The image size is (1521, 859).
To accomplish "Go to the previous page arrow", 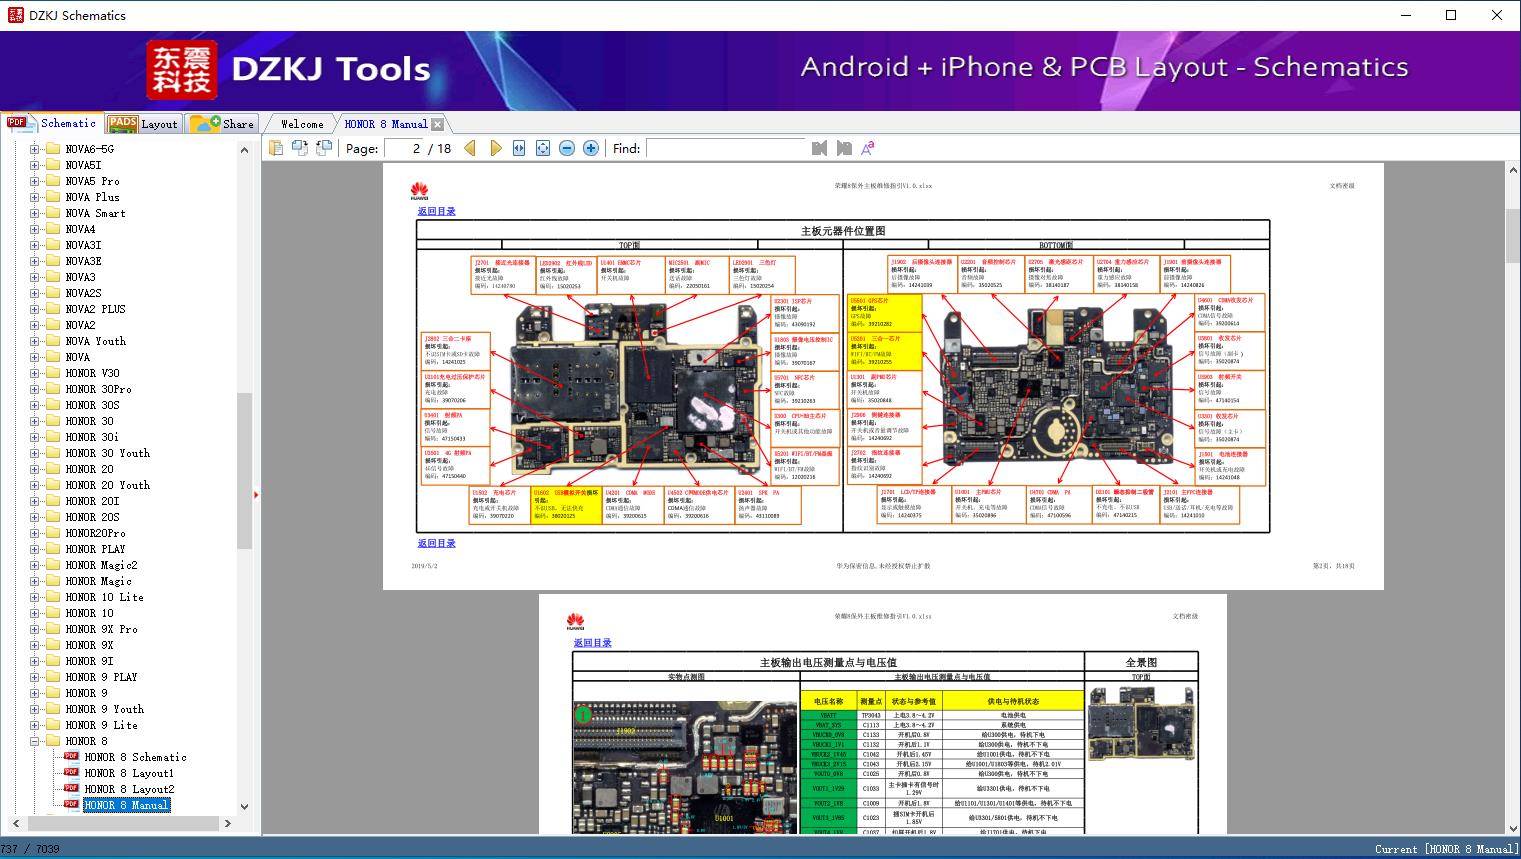I will (x=469, y=148).
